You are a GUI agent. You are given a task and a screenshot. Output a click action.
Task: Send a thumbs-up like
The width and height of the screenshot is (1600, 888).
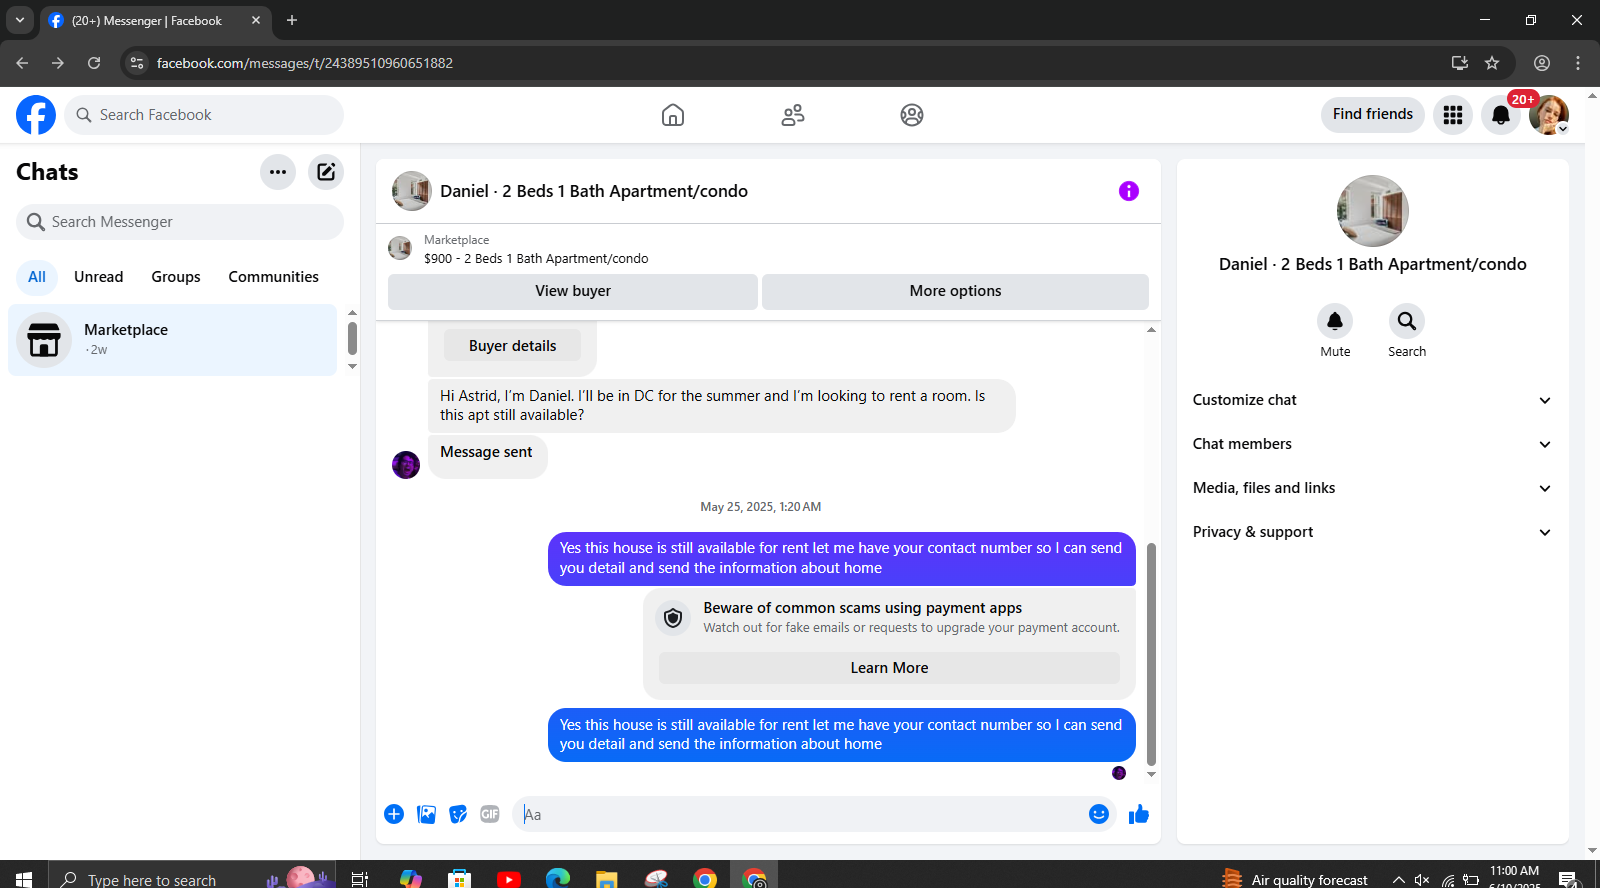pyautogui.click(x=1139, y=814)
